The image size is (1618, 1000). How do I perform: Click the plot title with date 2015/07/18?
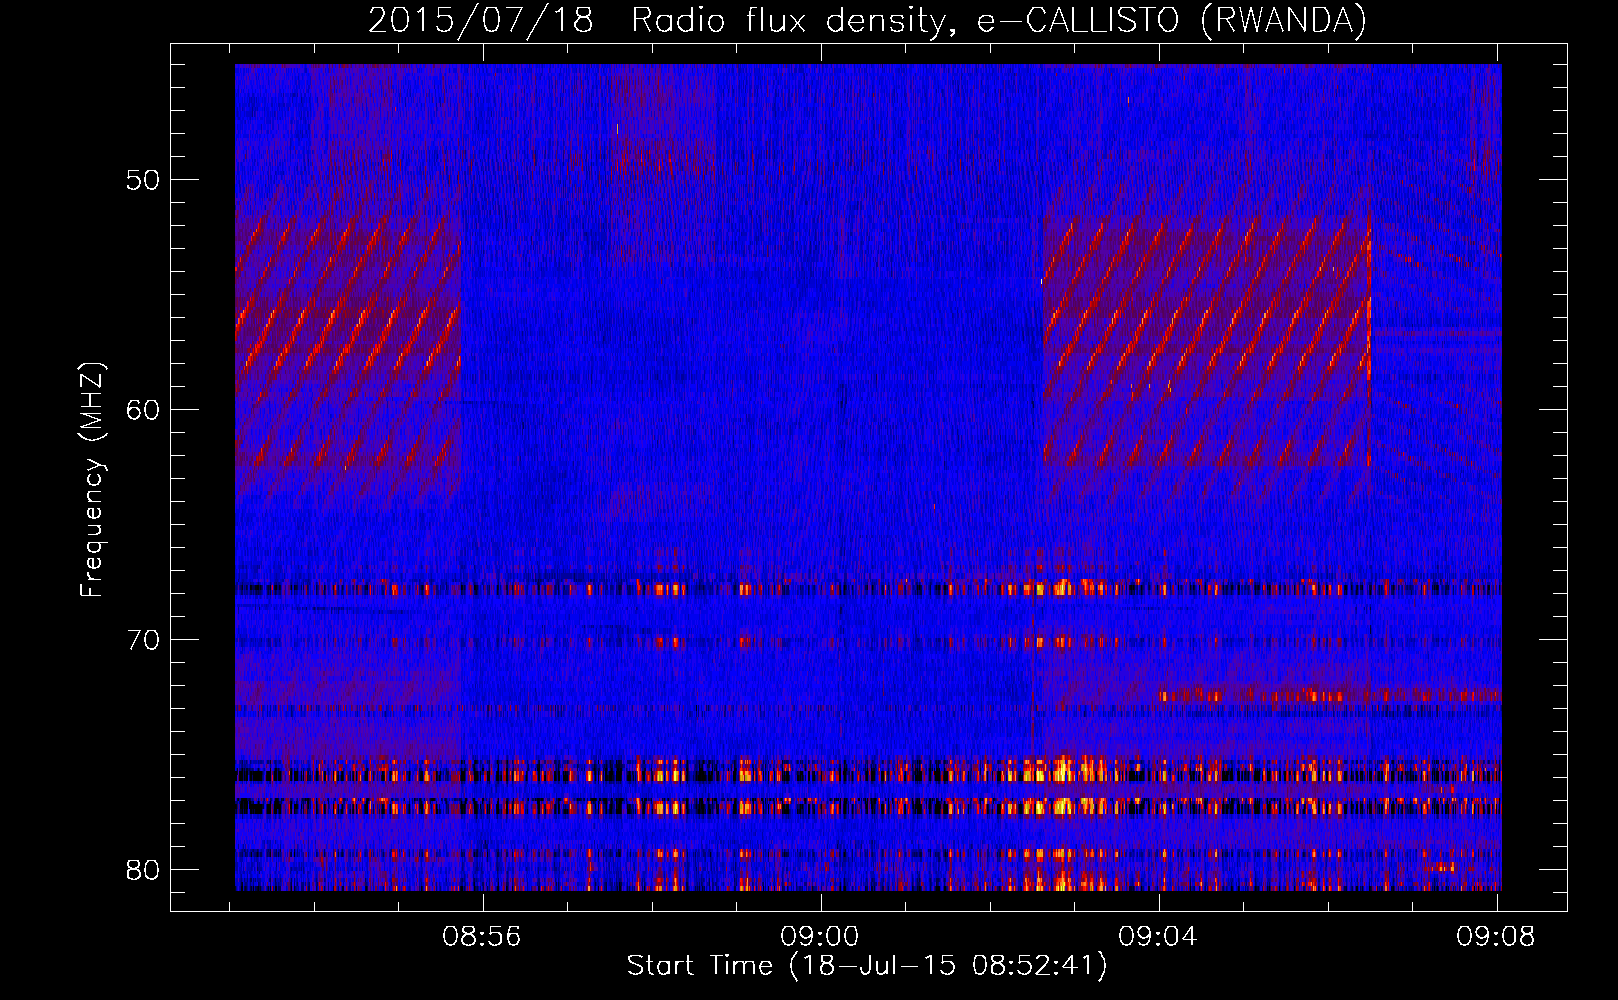tap(867, 20)
